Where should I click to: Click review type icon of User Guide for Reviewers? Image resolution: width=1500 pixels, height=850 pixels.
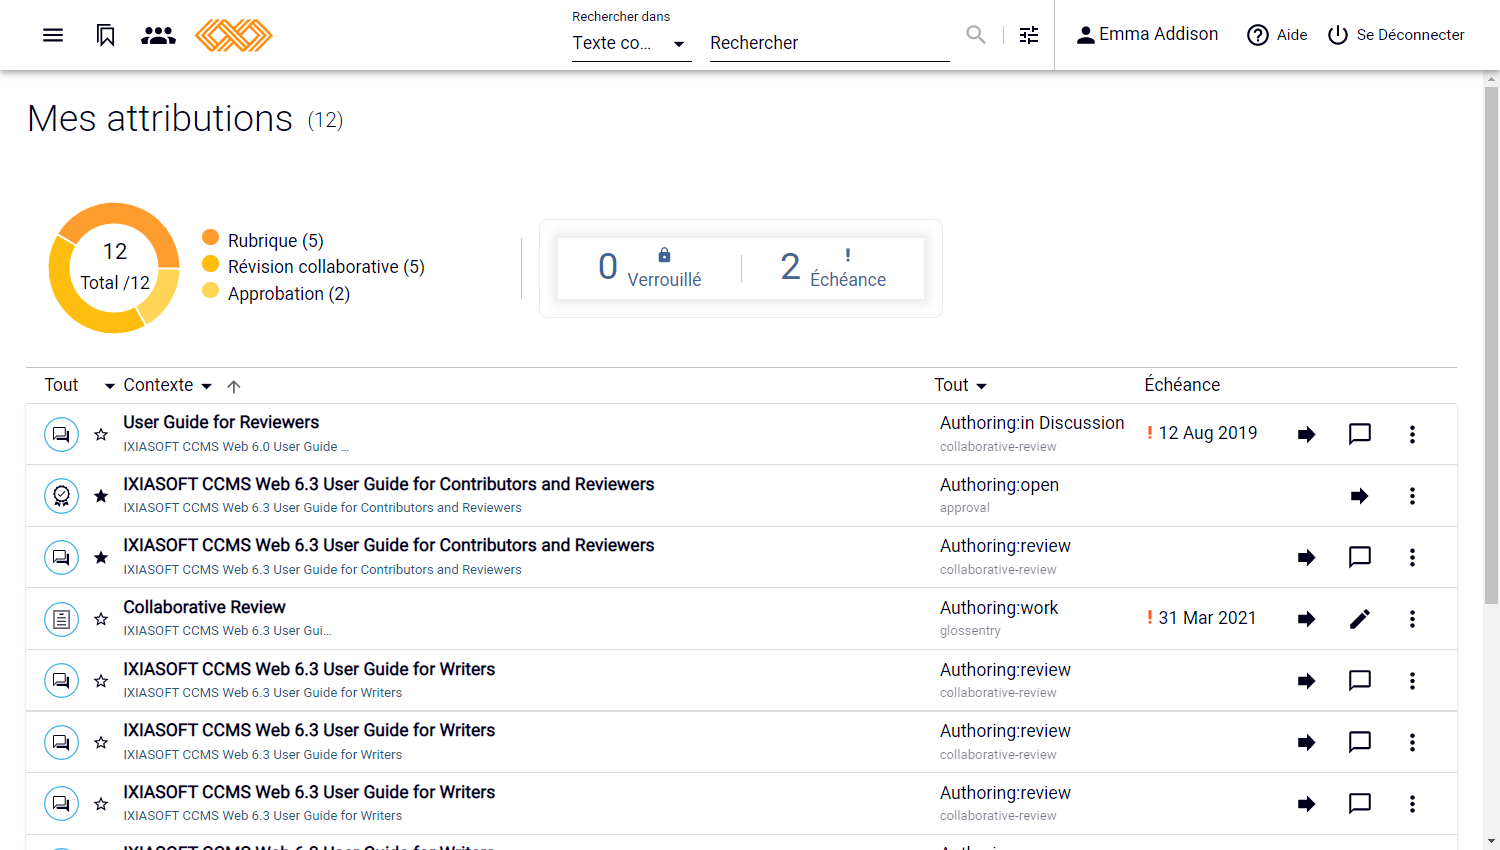point(61,434)
